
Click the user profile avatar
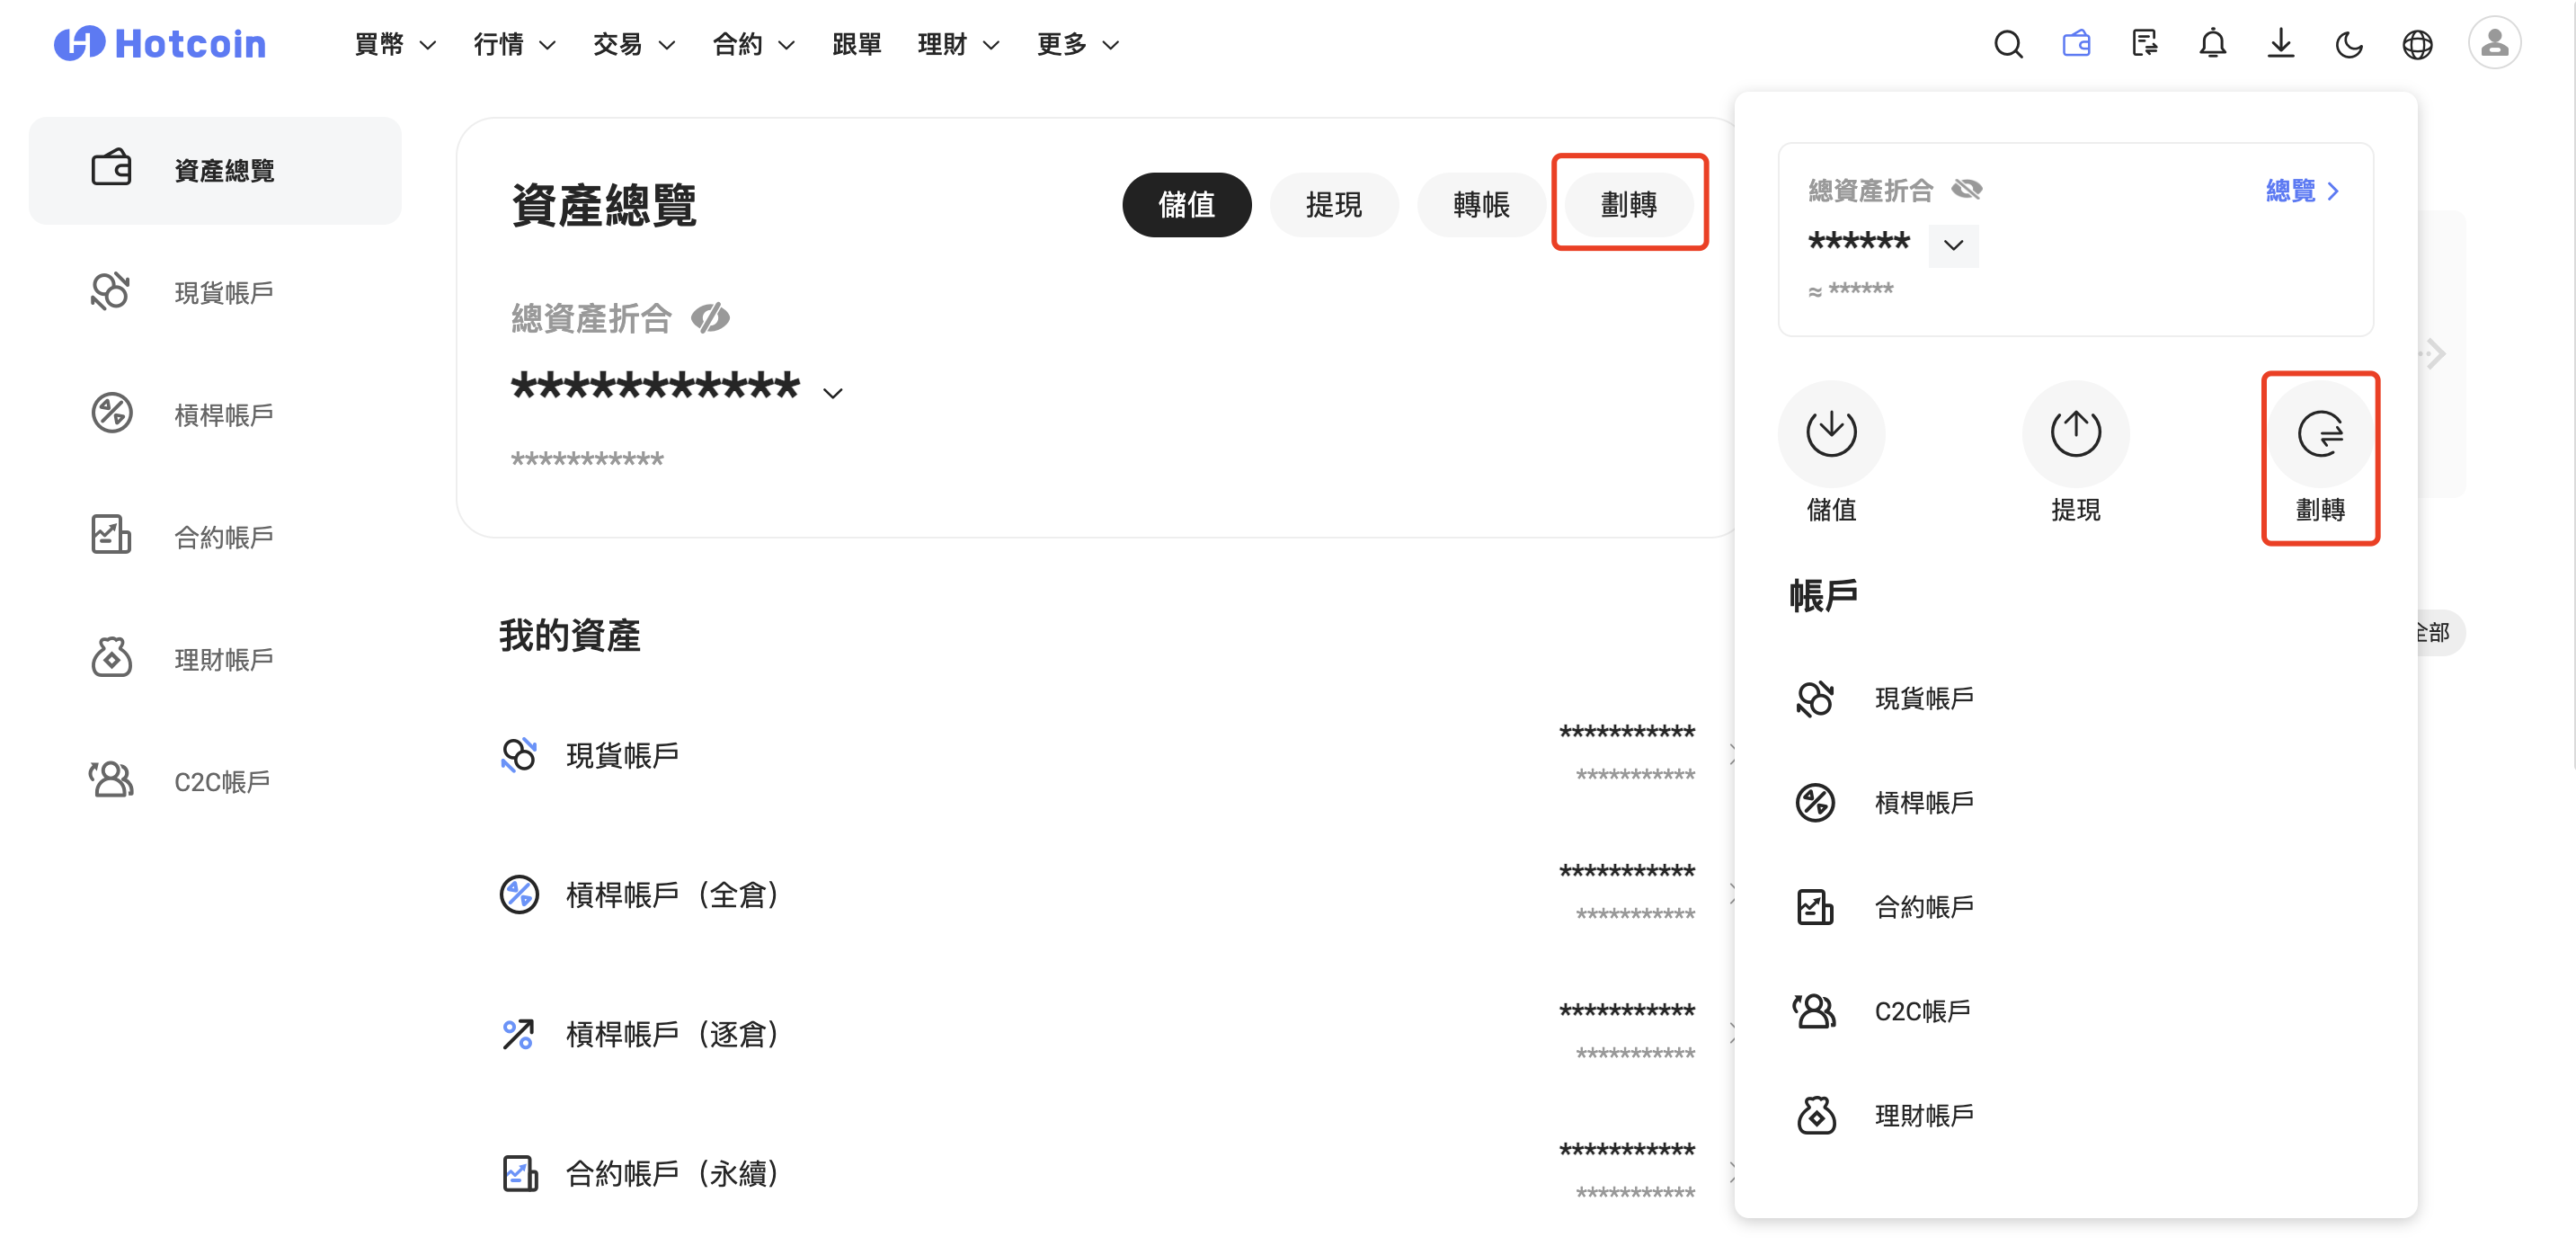click(x=2493, y=44)
